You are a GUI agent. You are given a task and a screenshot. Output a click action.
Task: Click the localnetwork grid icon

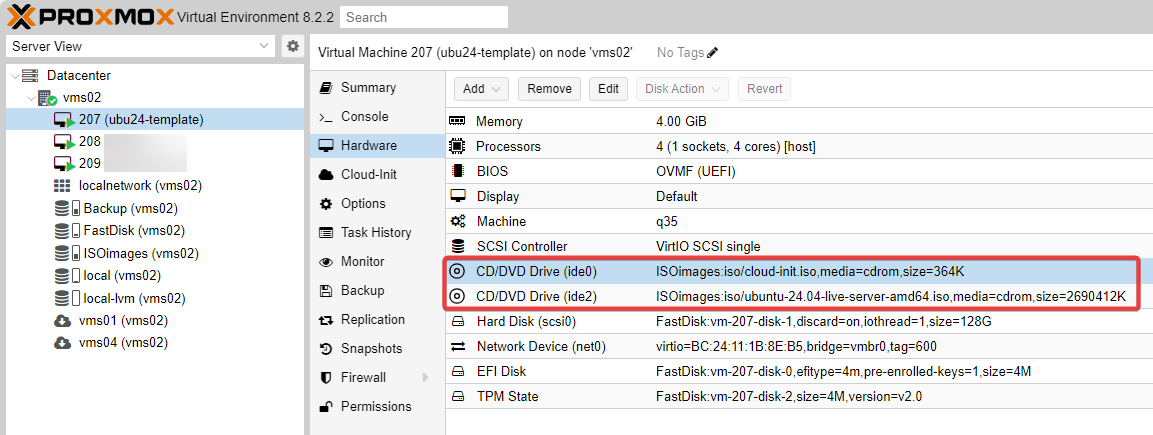click(62, 186)
